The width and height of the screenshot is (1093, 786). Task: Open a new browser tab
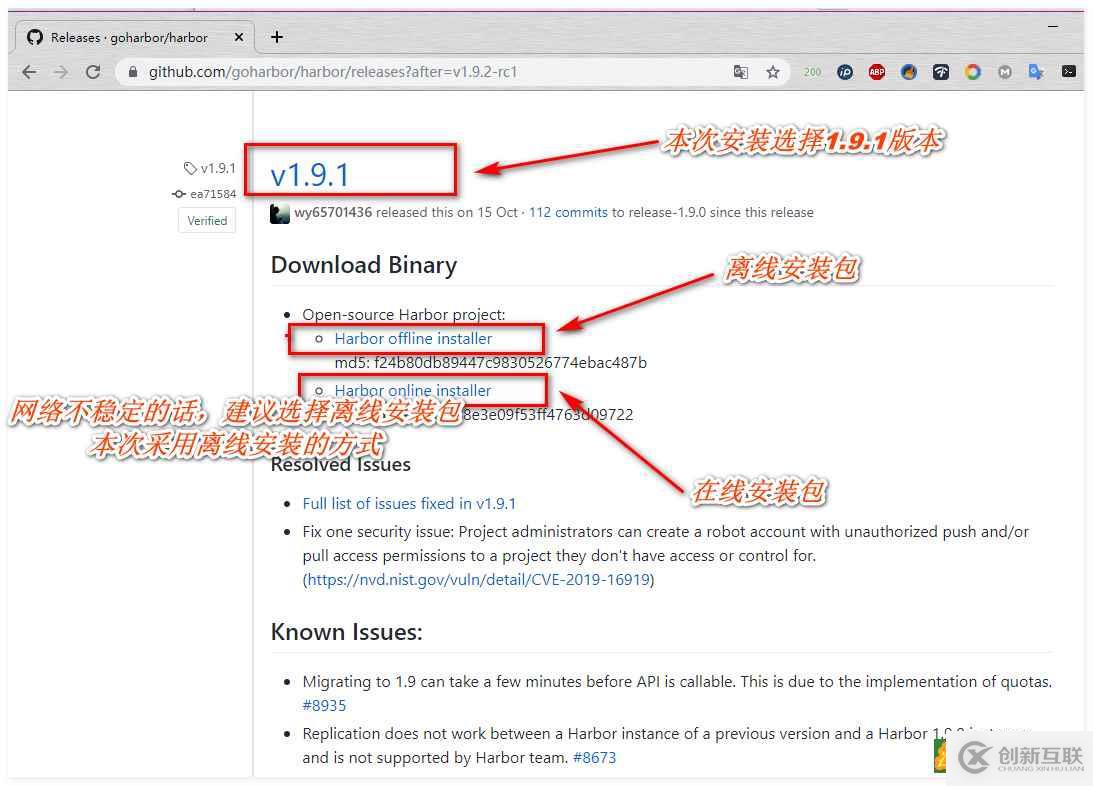[277, 37]
